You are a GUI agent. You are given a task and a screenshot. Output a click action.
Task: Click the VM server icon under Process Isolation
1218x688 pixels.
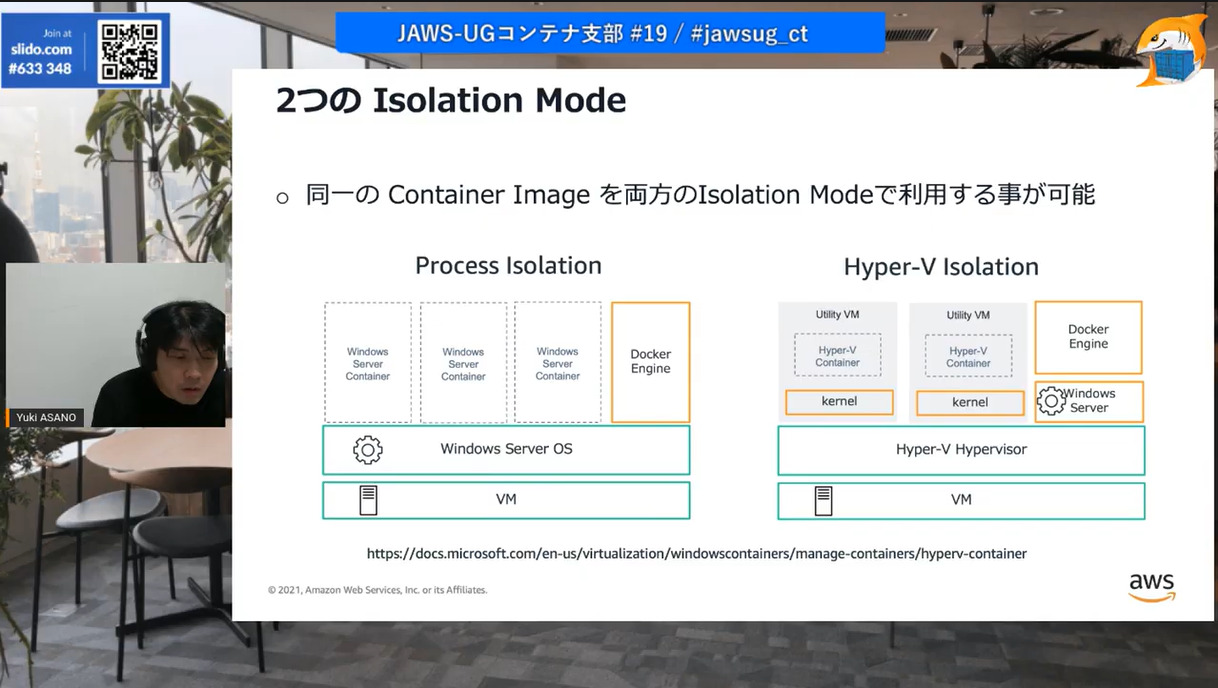[370, 499]
